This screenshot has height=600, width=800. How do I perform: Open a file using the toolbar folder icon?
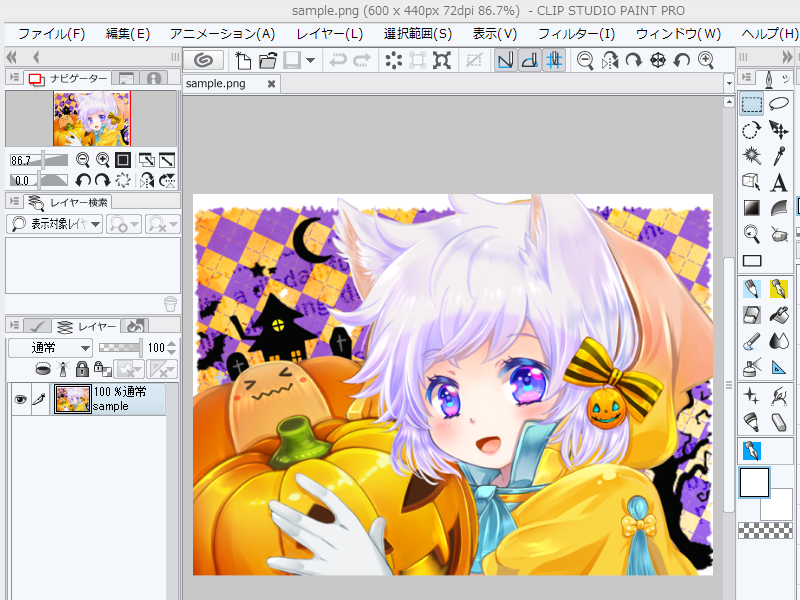point(267,60)
